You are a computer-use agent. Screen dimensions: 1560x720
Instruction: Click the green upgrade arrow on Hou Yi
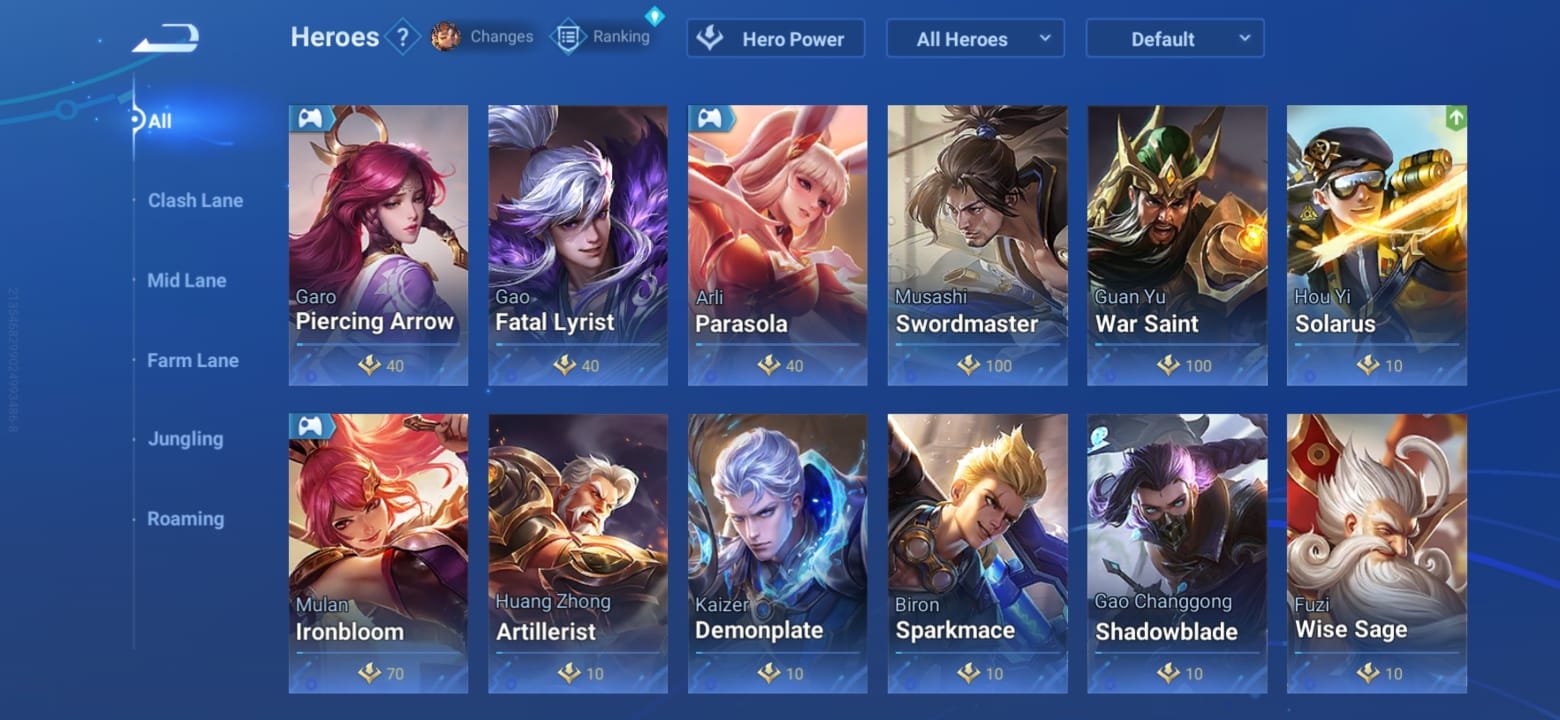(1456, 118)
